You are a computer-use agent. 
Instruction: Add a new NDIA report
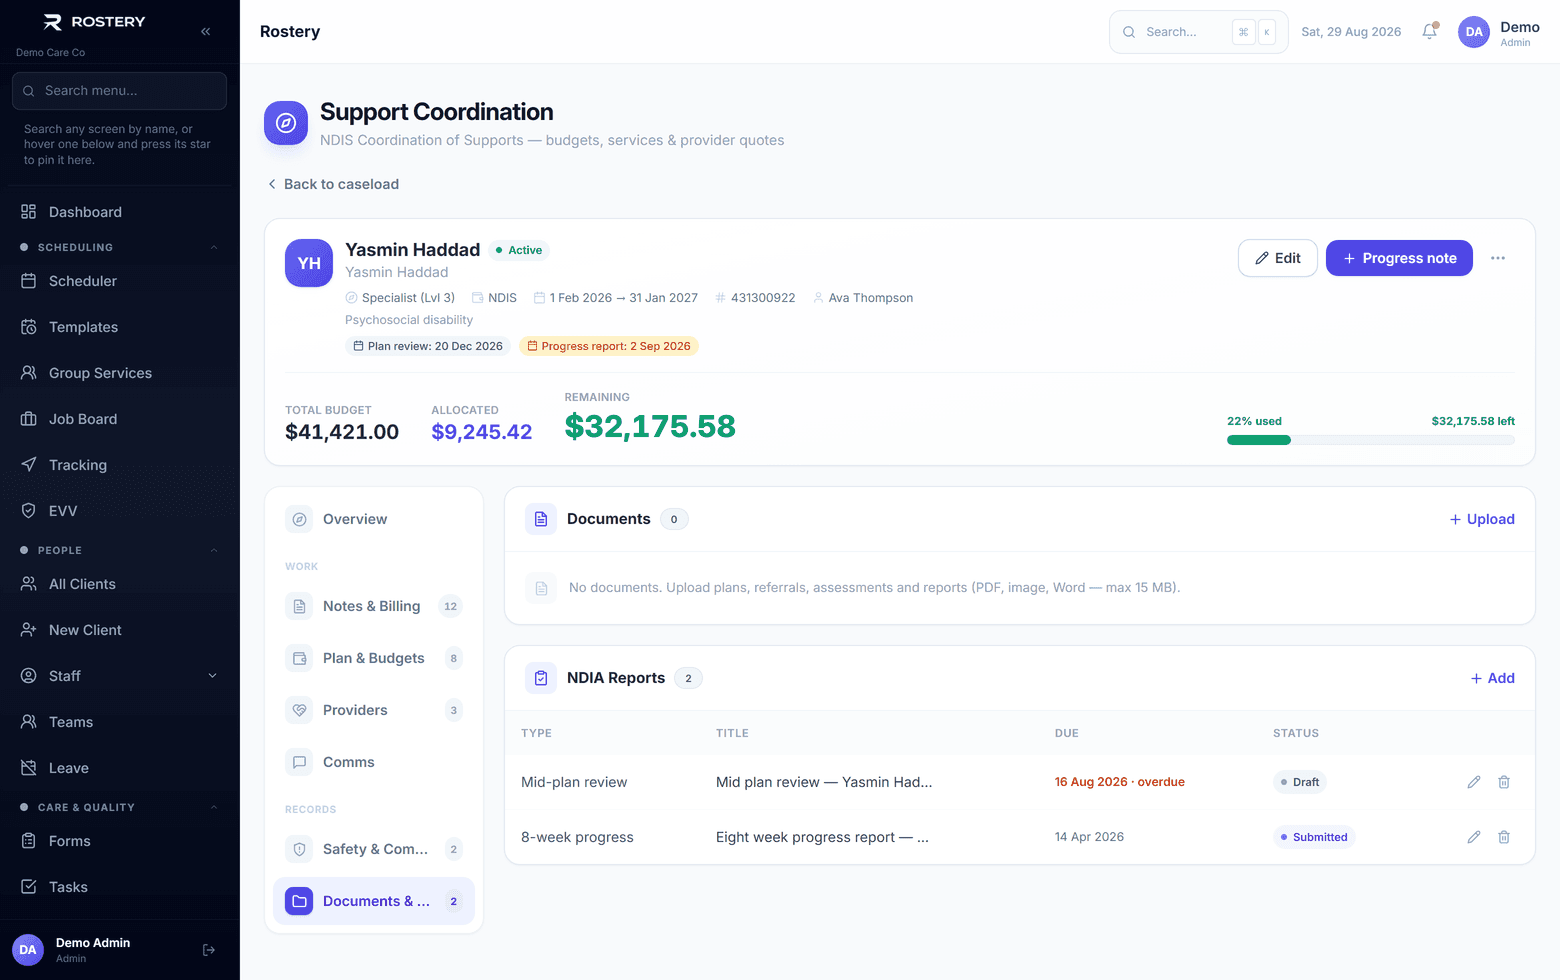[x=1492, y=678]
